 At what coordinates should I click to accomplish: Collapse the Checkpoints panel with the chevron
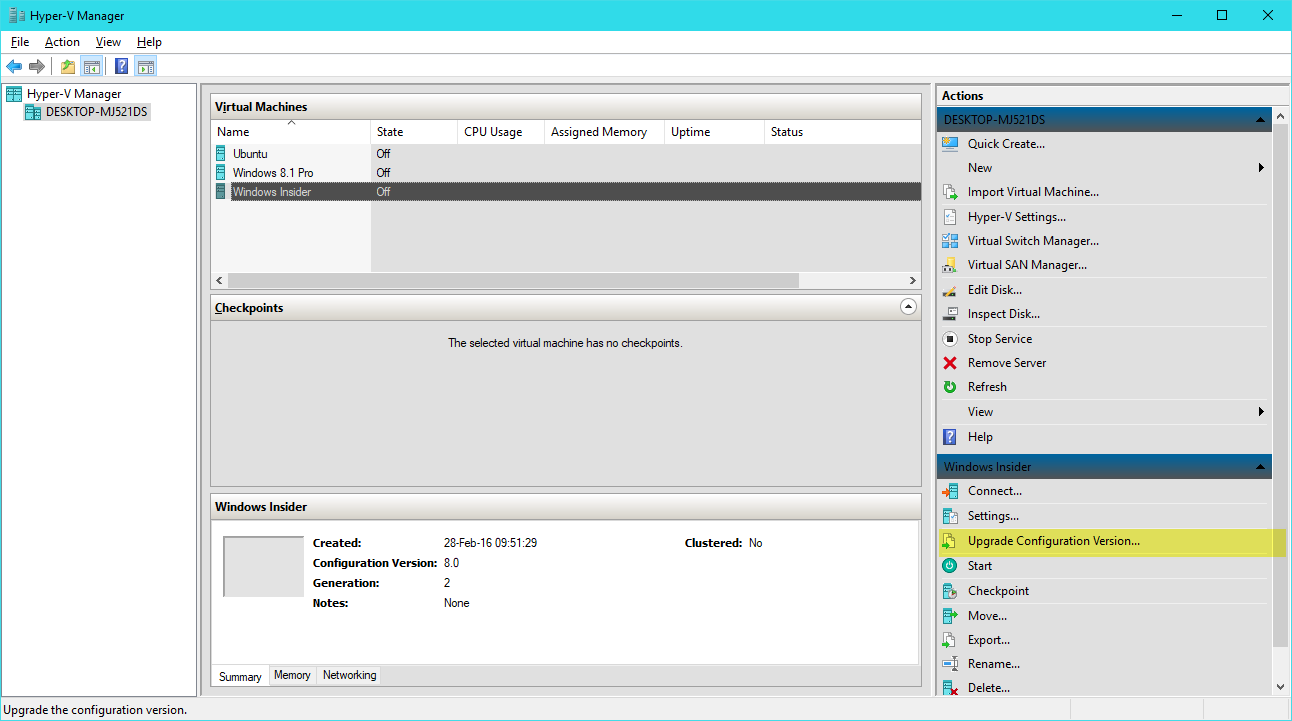click(x=908, y=307)
